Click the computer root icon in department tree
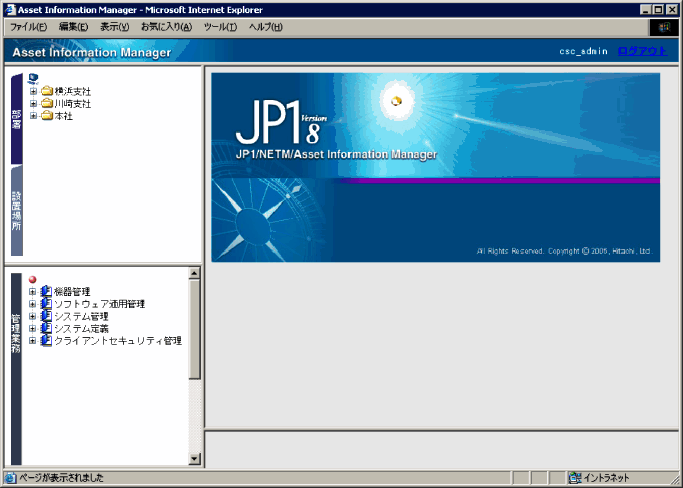The width and height of the screenshot is (683, 488). [33, 78]
